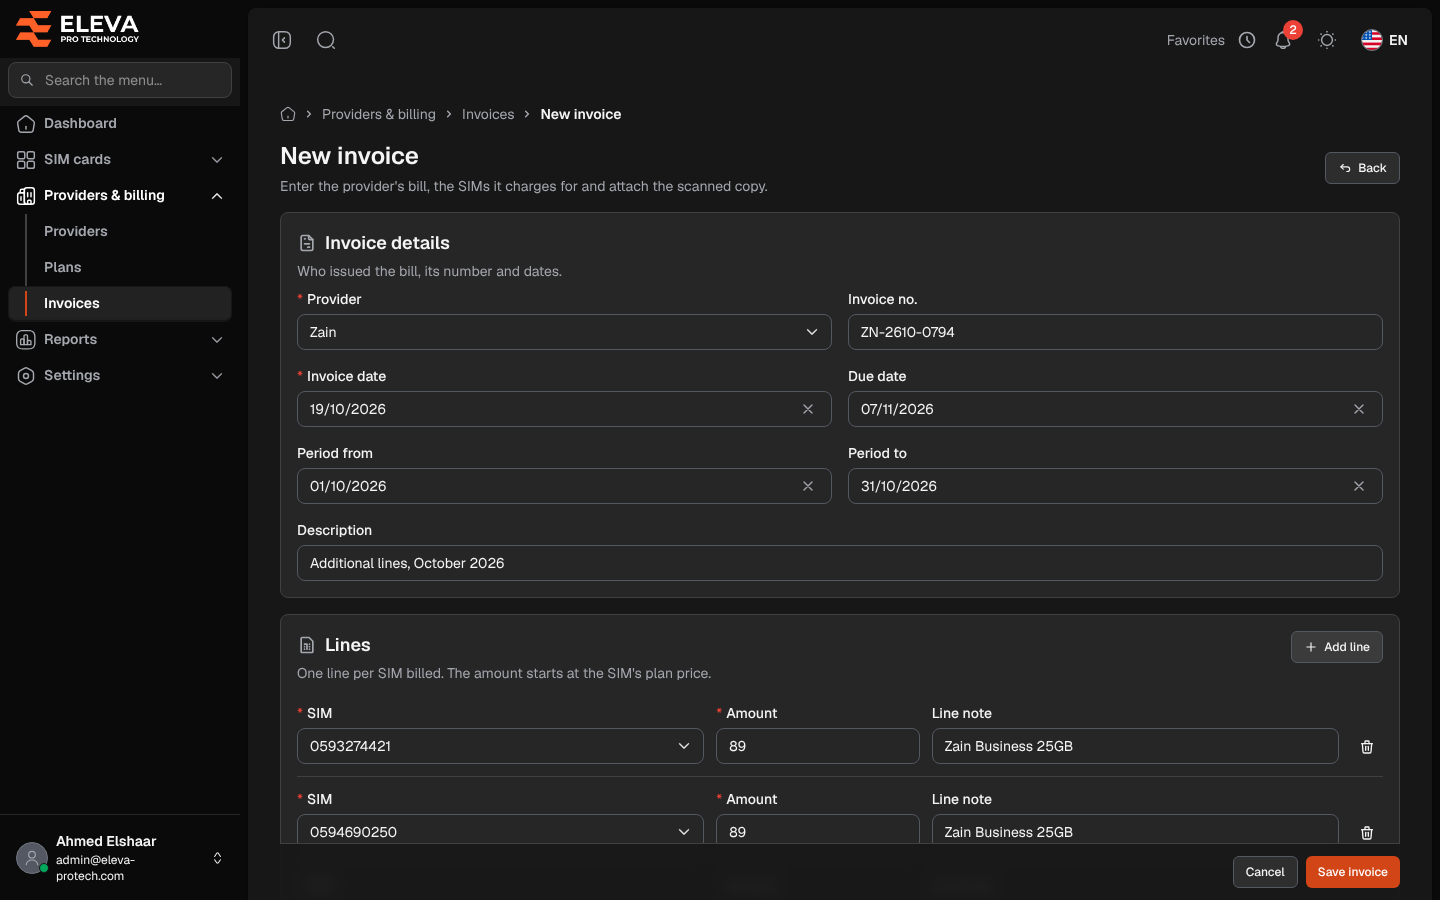Clear the Period from date
The height and width of the screenshot is (900, 1440).
(x=808, y=486)
